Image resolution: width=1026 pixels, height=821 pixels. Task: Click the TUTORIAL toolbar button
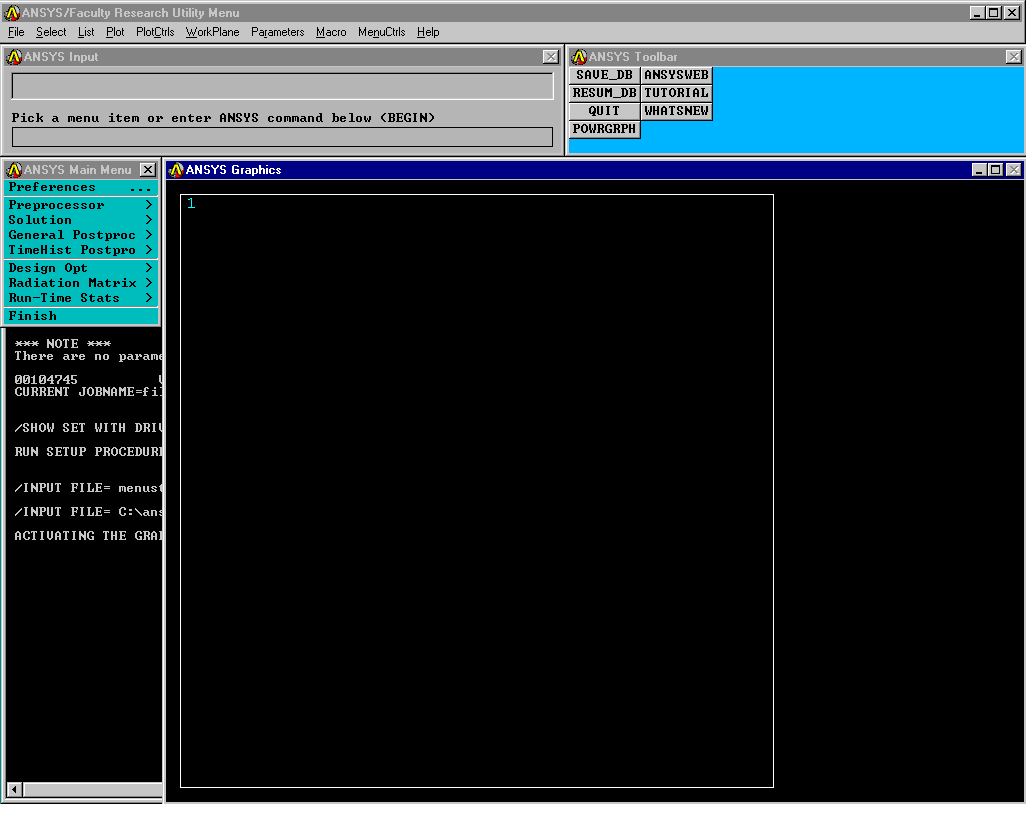[676, 93]
